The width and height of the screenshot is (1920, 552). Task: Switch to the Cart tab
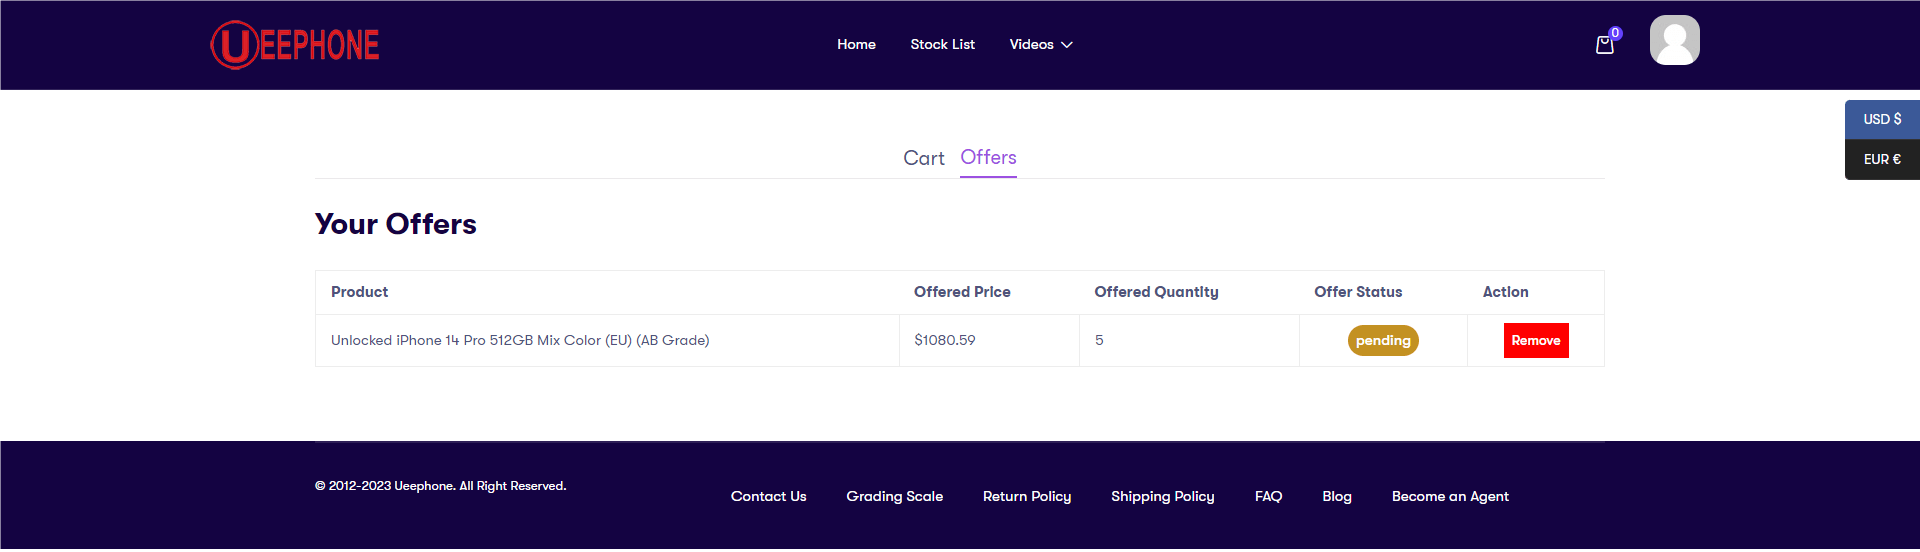923,158
